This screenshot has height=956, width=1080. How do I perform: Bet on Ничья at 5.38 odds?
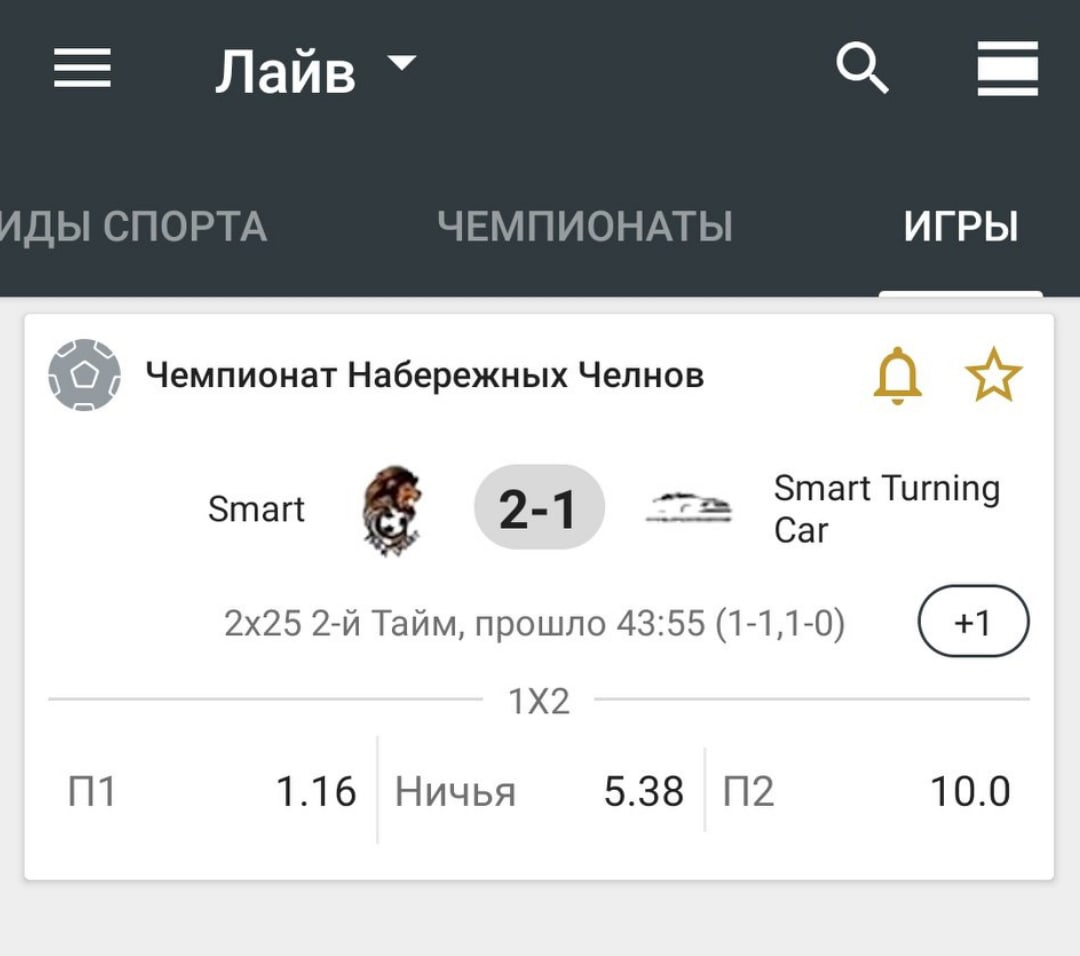540,790
